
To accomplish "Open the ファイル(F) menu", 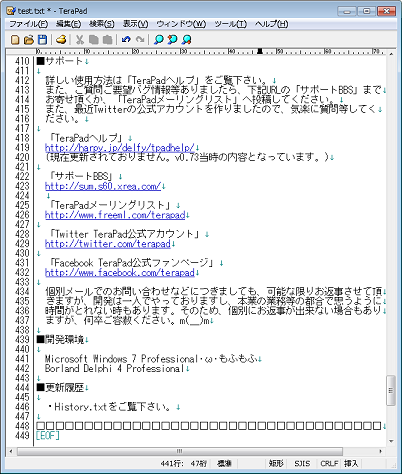I will point(29,24).
